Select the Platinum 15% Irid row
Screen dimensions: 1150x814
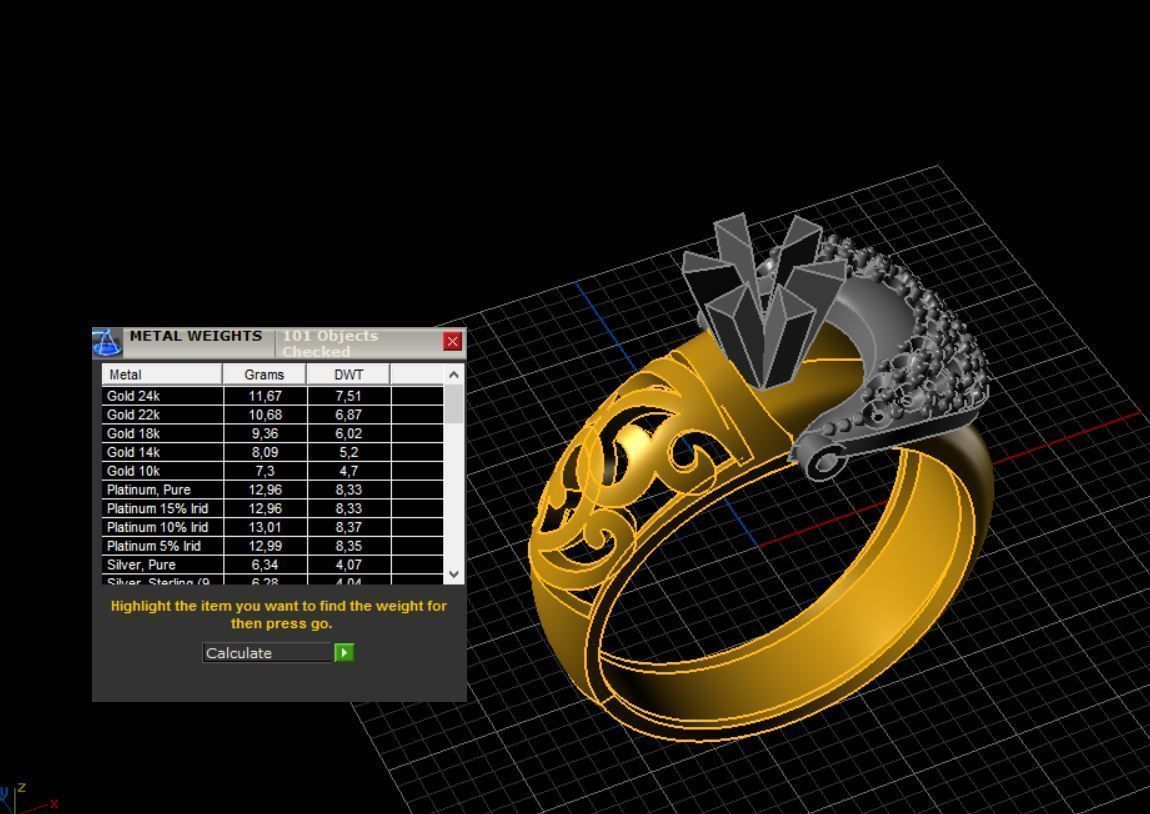[272, 509]
